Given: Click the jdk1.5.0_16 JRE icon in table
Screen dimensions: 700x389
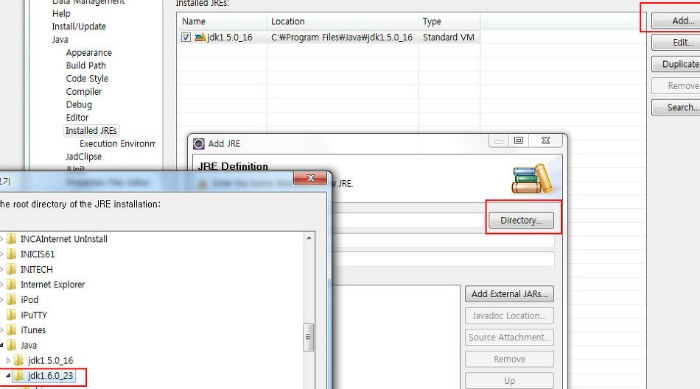Looking at the screenshot, I should tap(200, 37).
